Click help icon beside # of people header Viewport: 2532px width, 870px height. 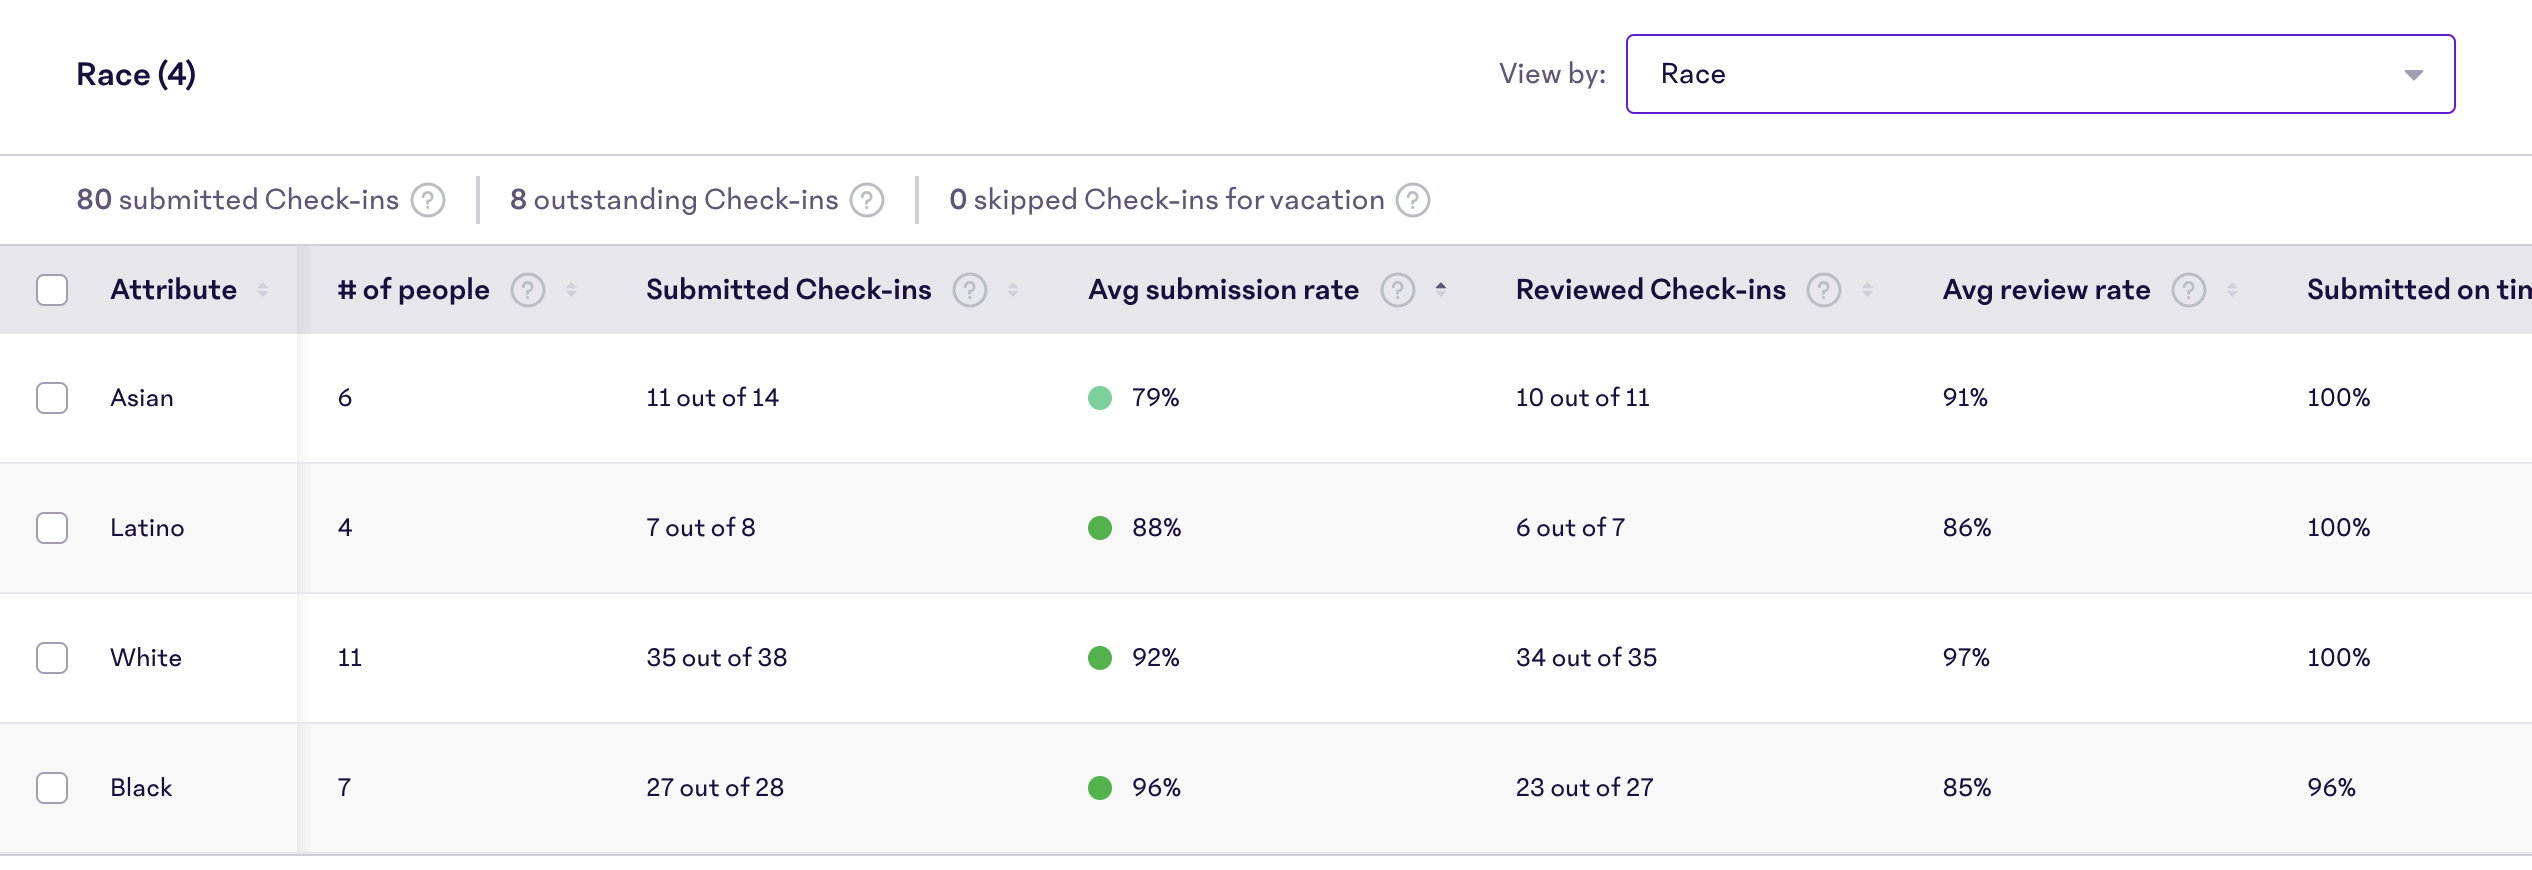point(528,290)
